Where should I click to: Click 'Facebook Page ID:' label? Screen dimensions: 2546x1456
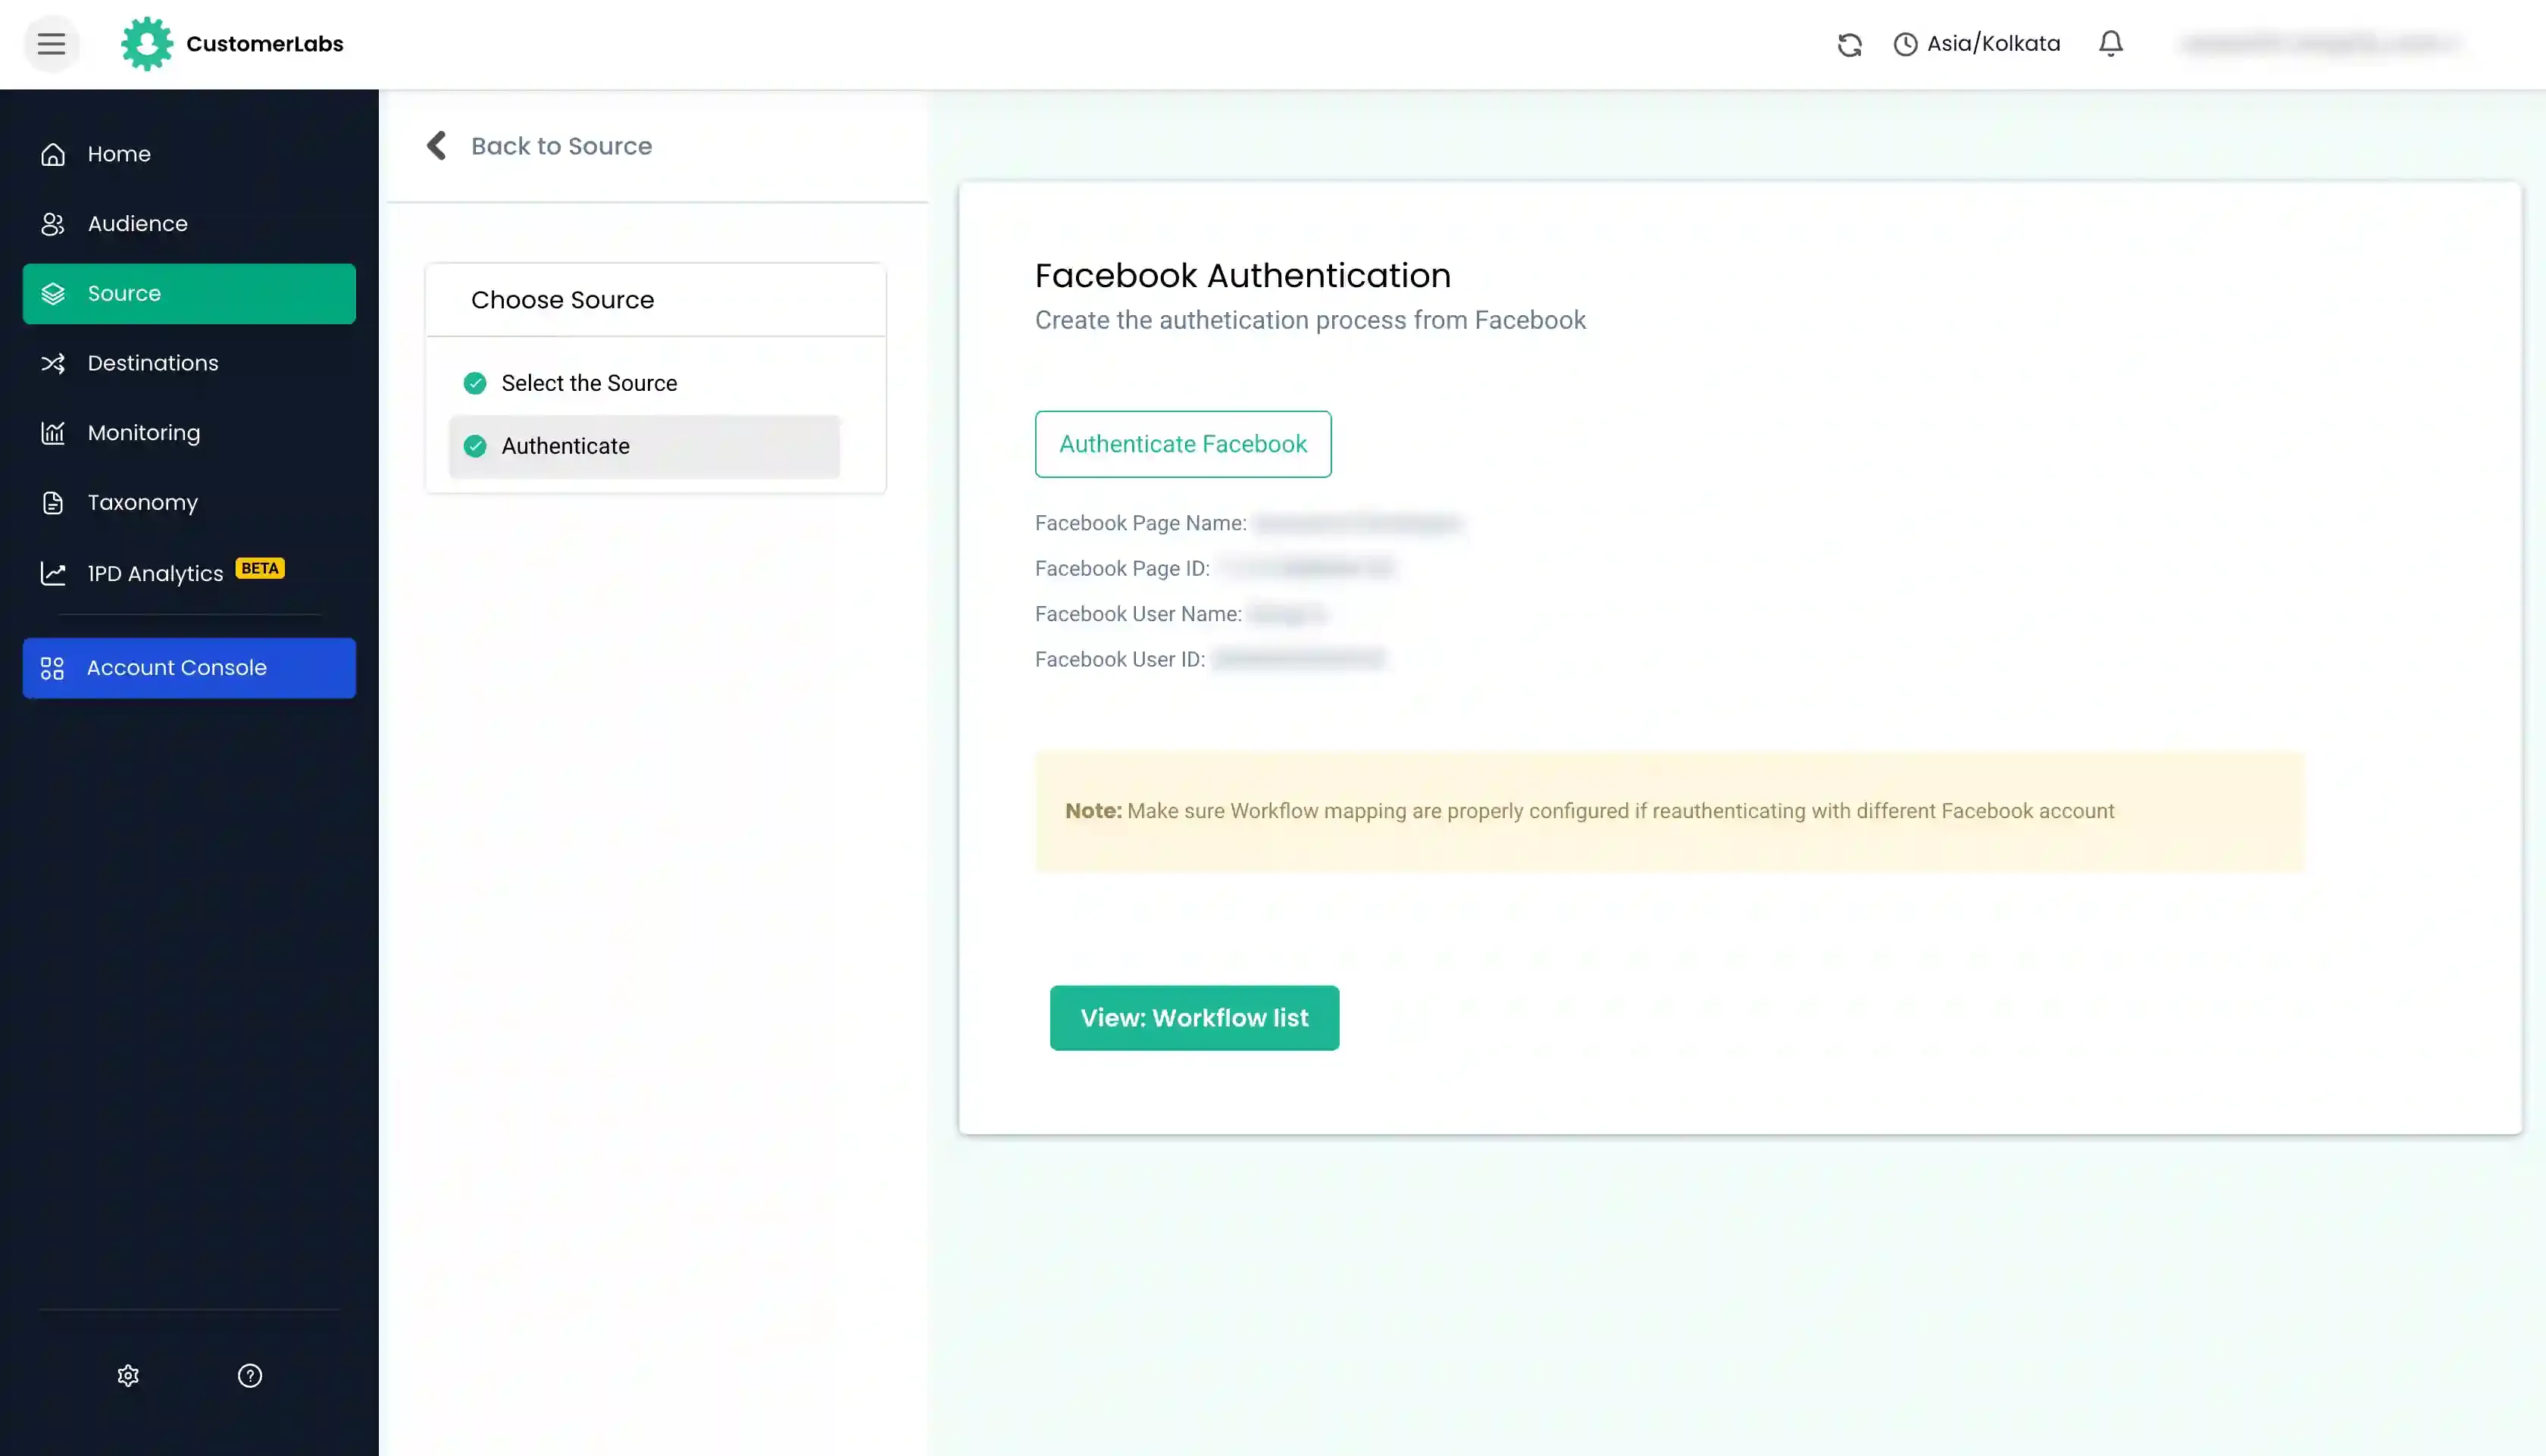(1122, 568)
